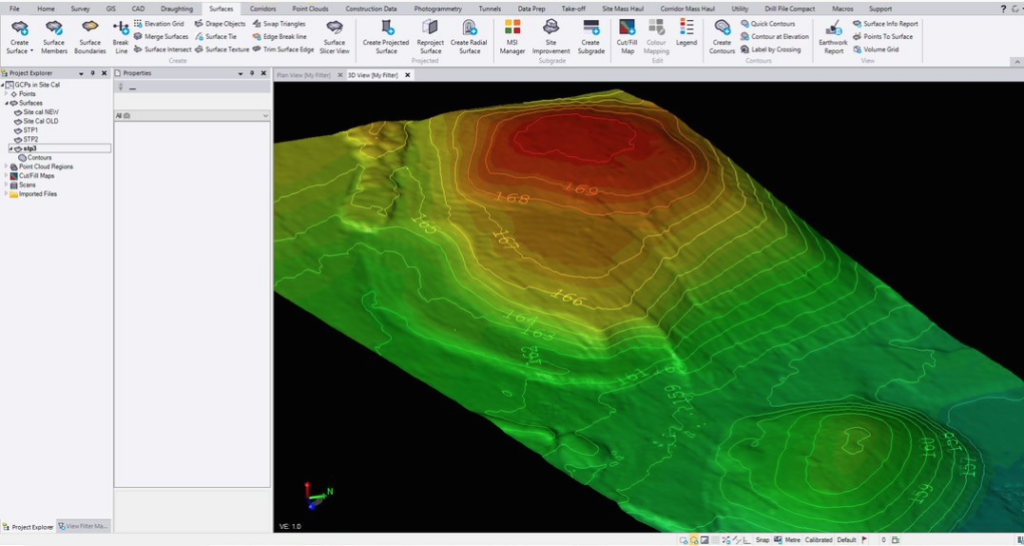Switch to View Filter Manager tab
The height and width of the screenshot is (546, 1024).
(x=84, y=526)
